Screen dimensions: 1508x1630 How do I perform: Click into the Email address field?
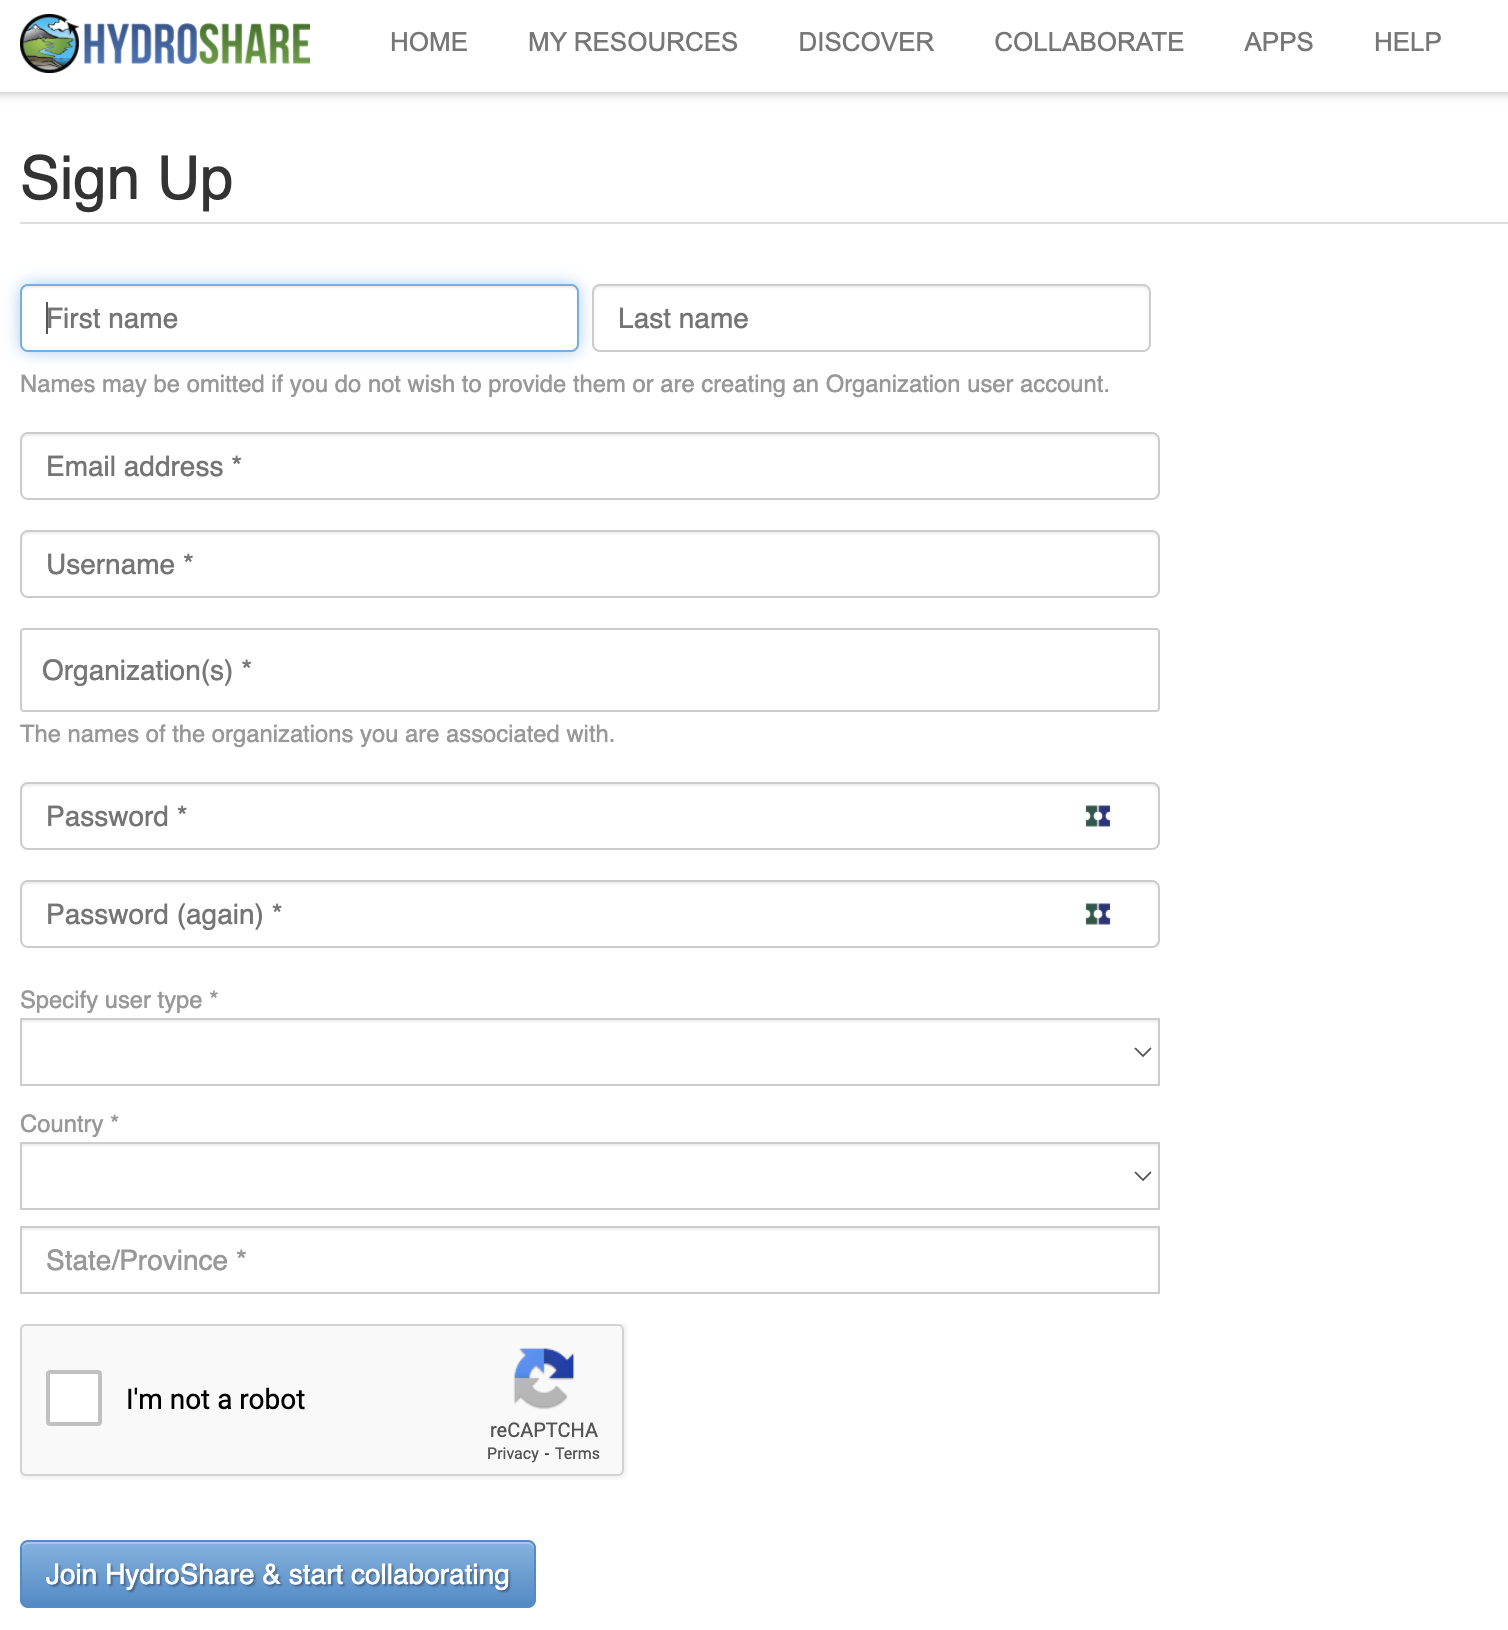tap(589, 466)
